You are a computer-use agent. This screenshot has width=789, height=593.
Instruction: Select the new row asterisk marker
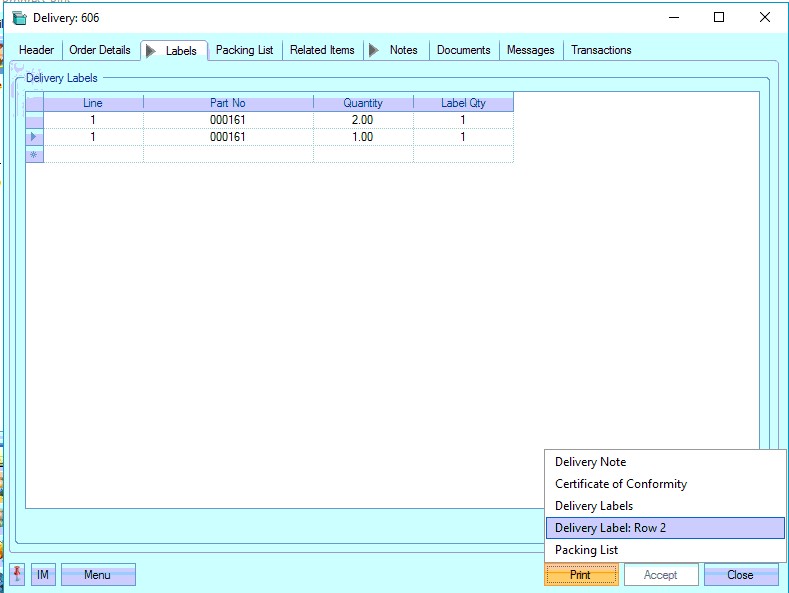point(34,154)
